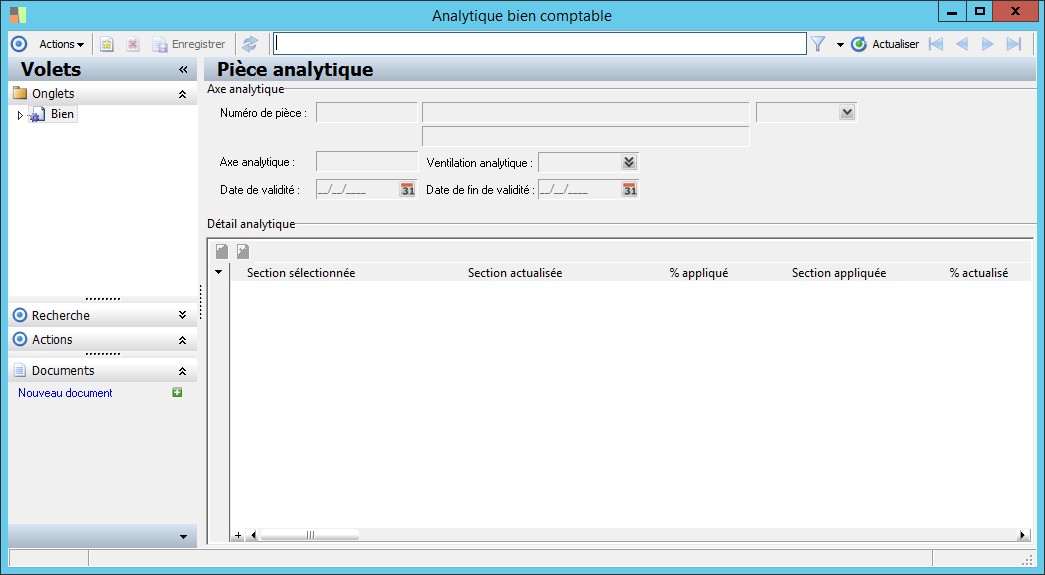Collapse the Documents section
Screen dimensions: 1045x575
[182, 371]
